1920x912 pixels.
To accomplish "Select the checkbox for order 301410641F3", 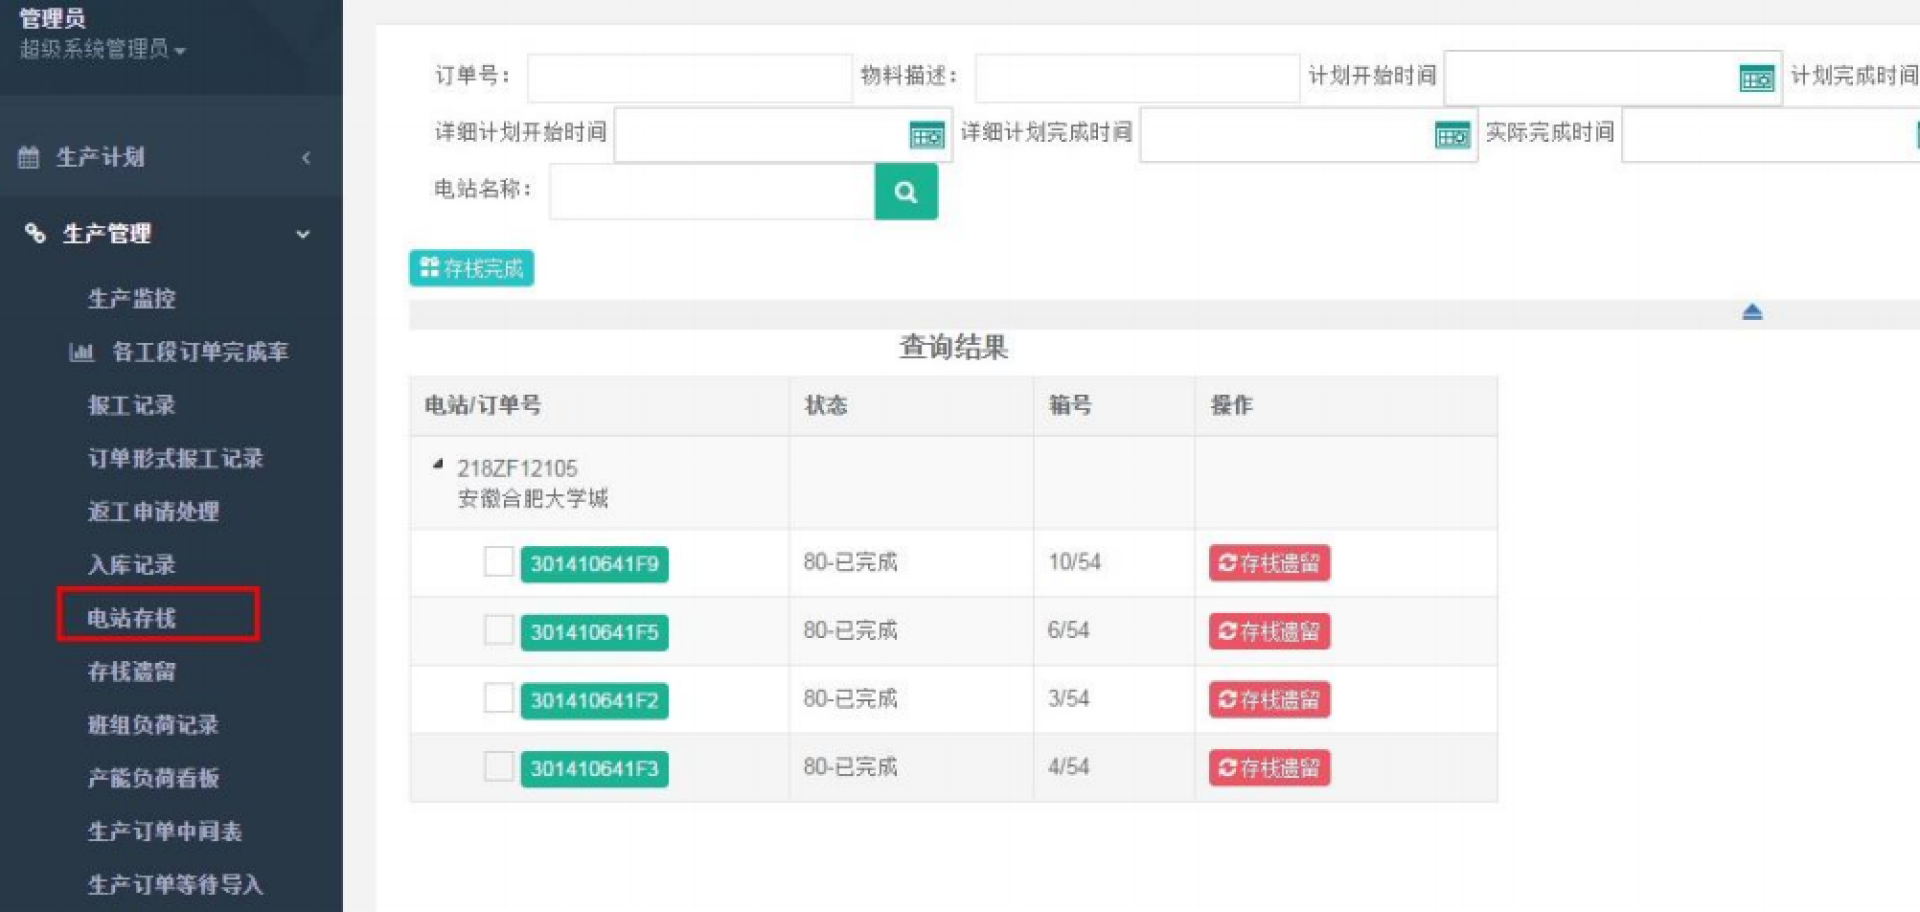I will [x=498, y=767].
